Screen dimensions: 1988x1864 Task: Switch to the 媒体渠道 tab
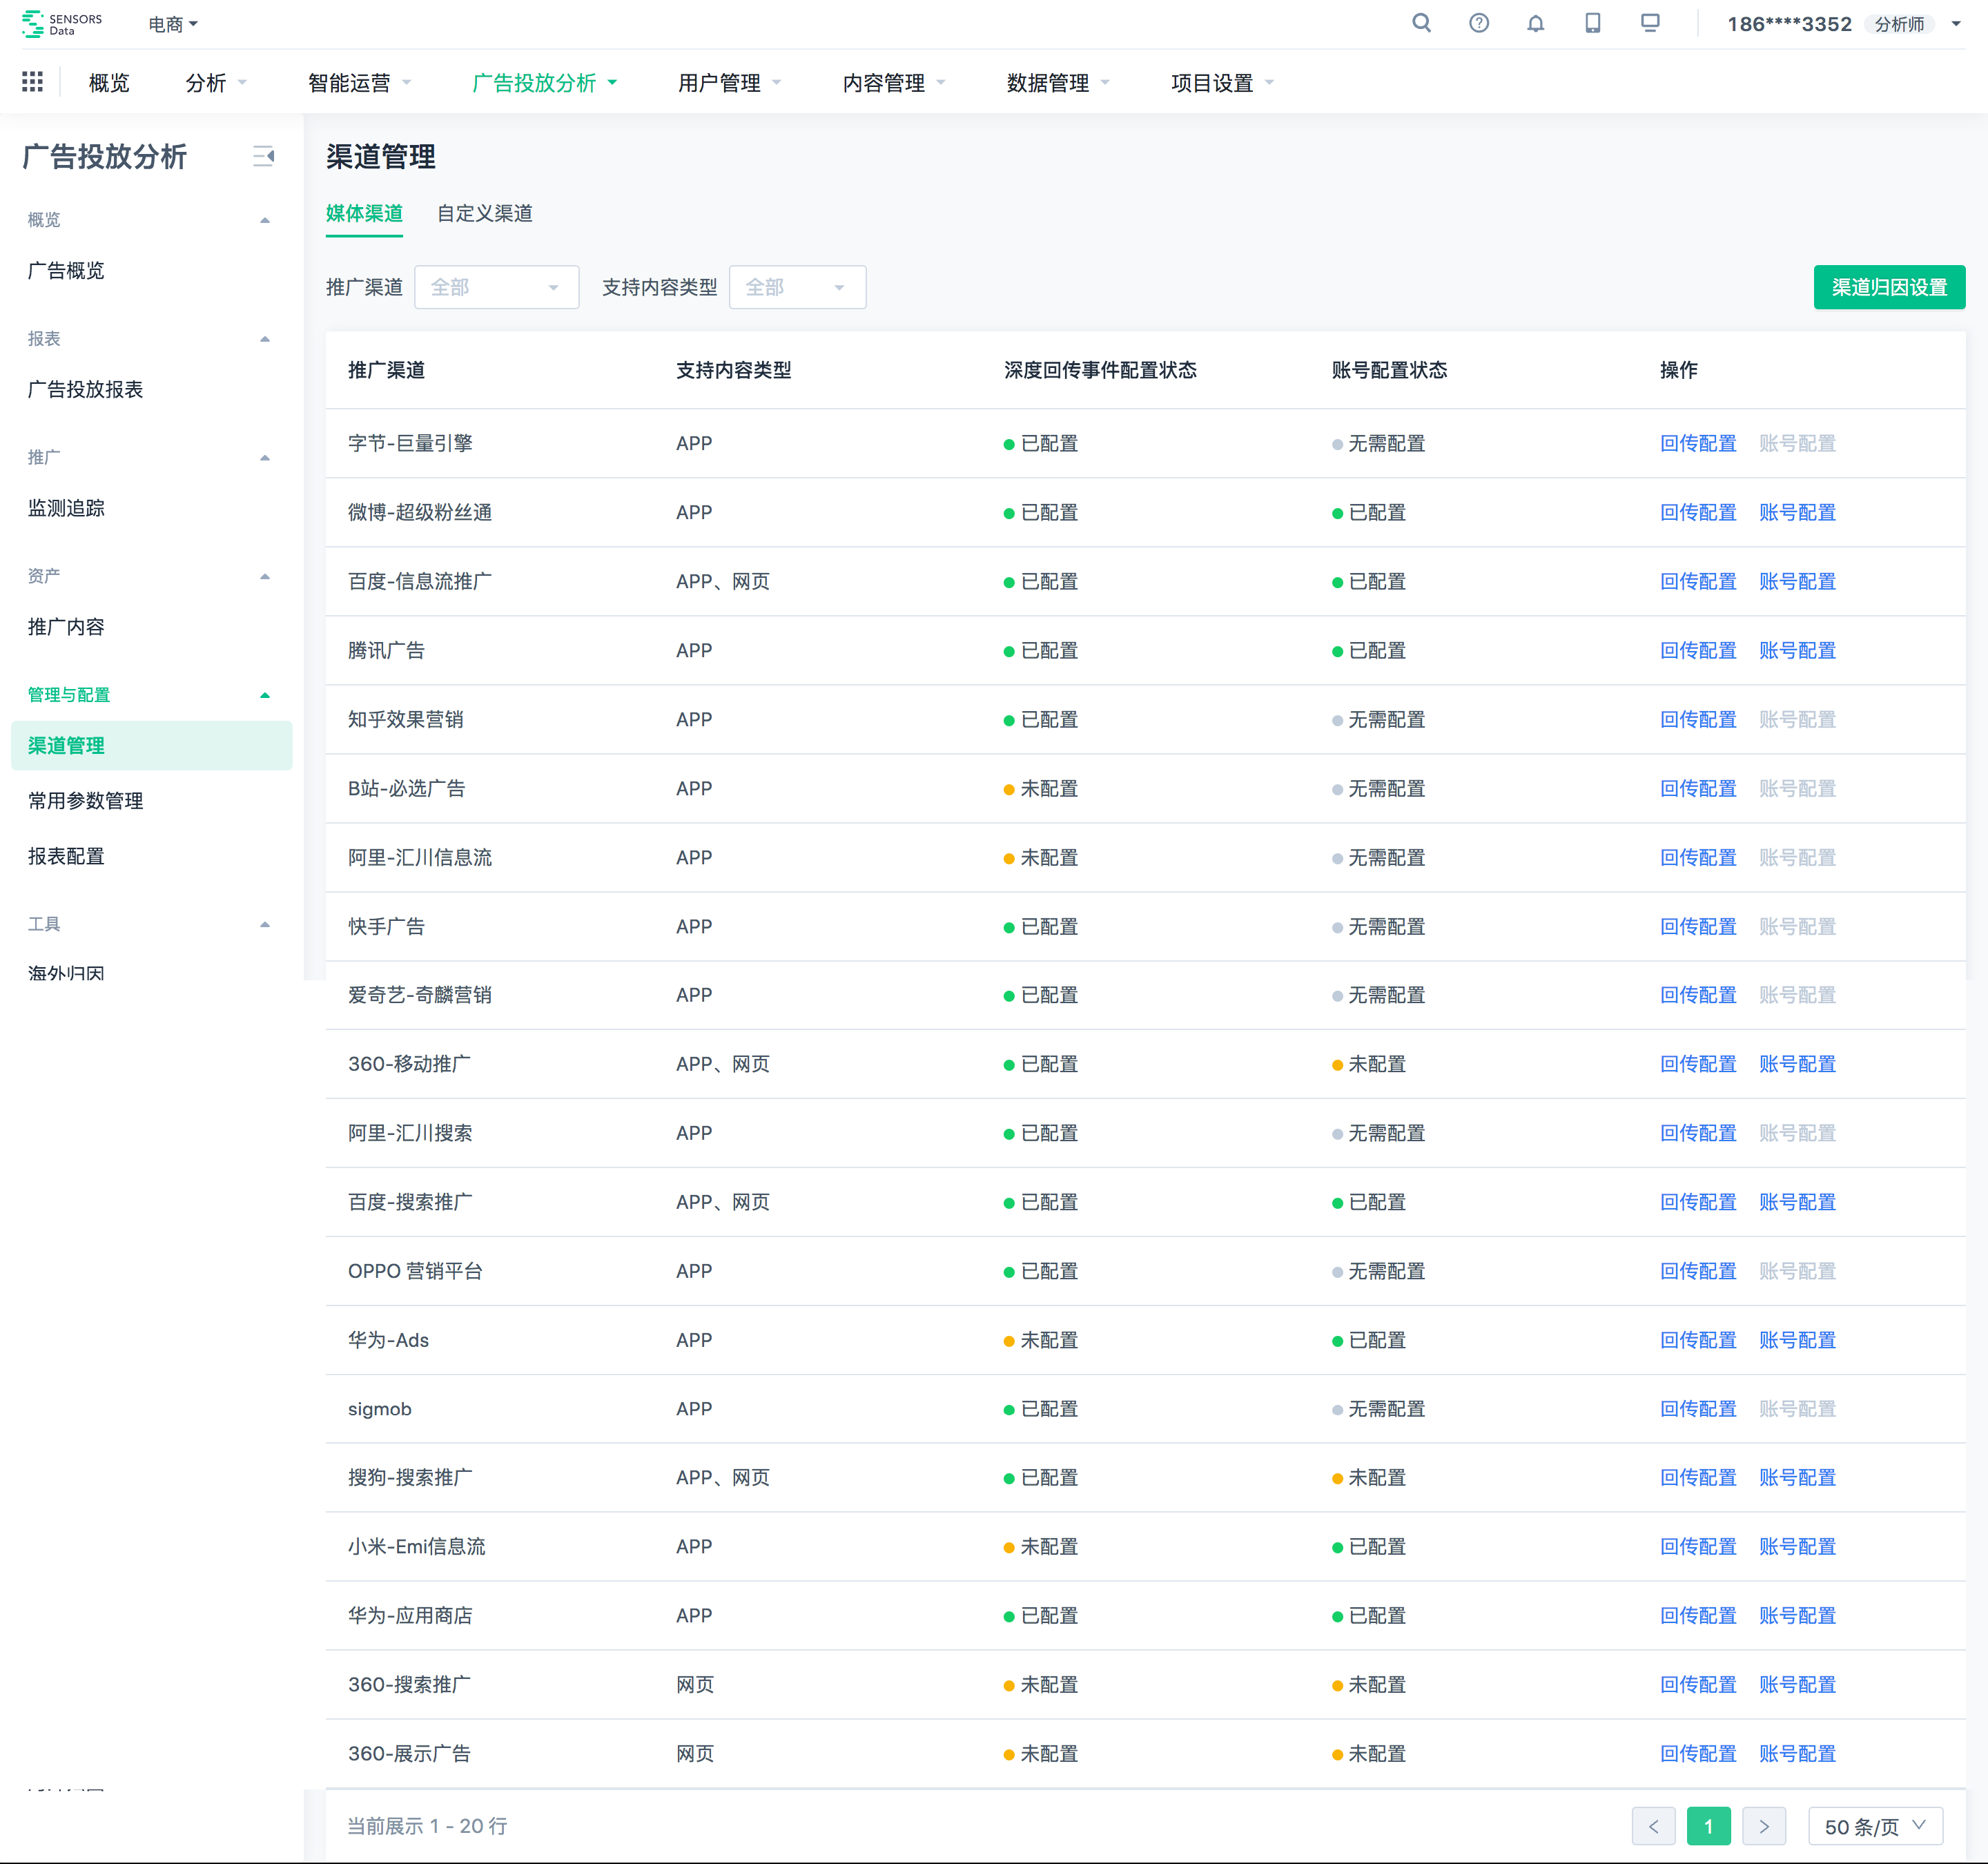[364, 214]
